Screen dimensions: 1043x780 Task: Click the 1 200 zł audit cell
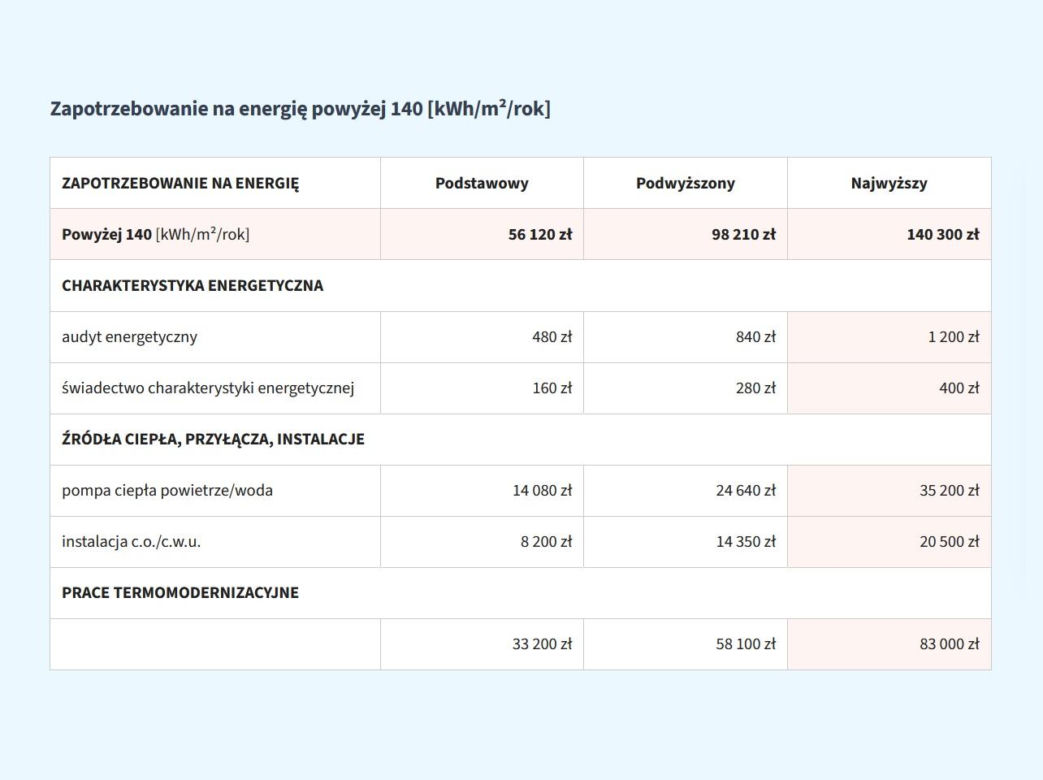click(889, 336)
